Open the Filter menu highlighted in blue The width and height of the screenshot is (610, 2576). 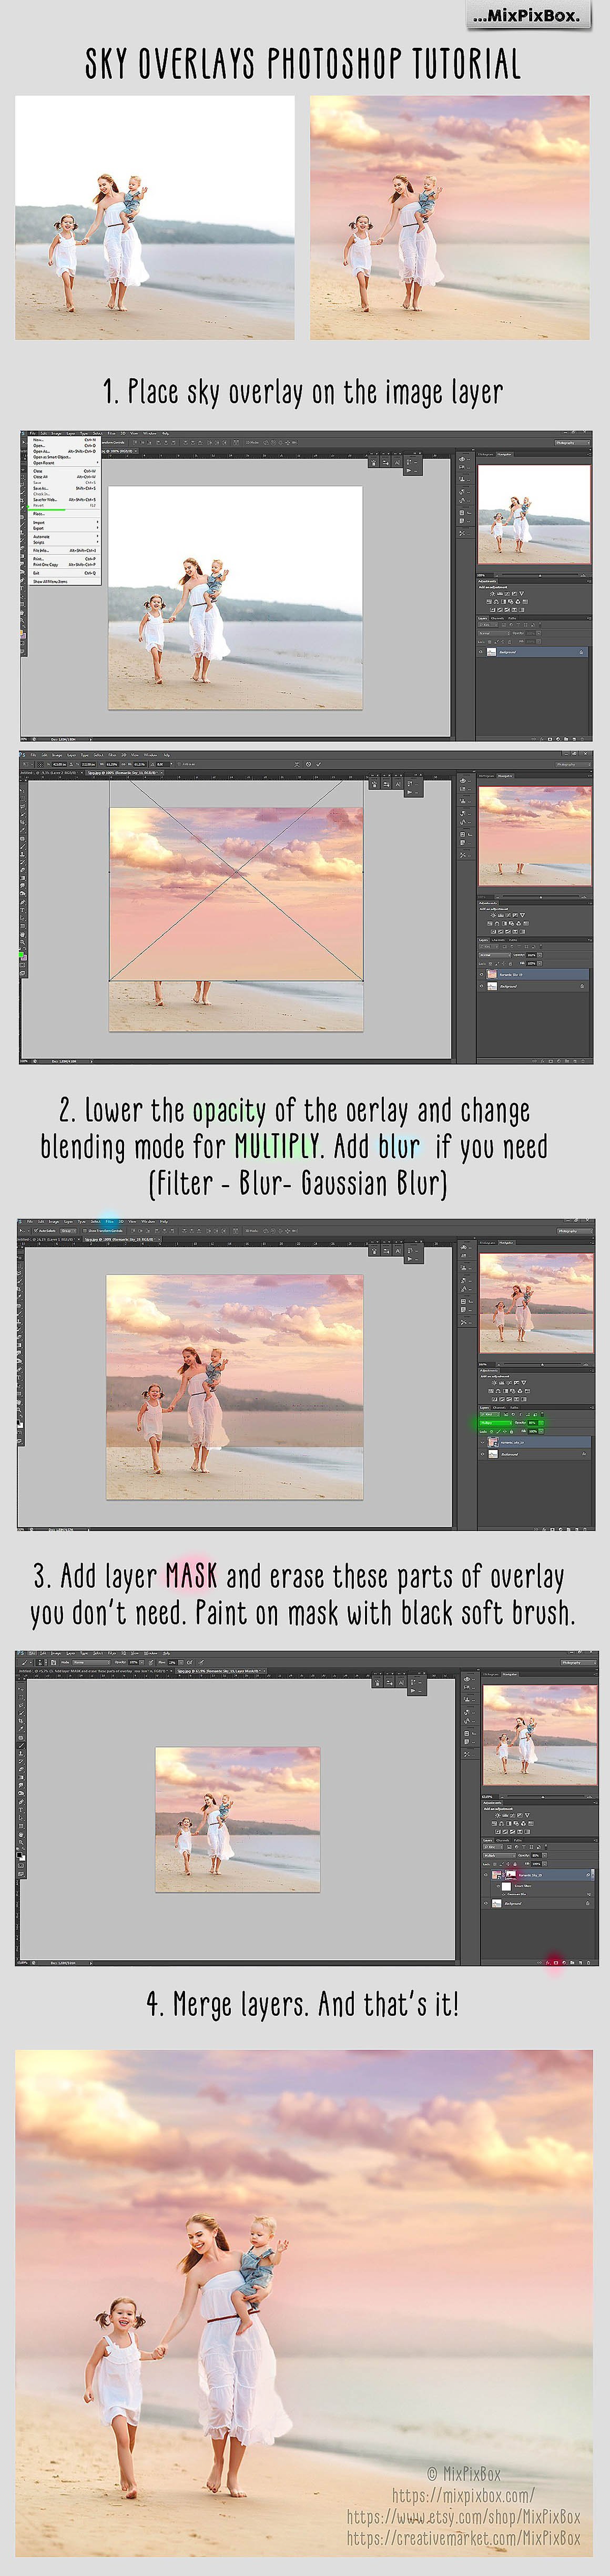(109, 1221)
